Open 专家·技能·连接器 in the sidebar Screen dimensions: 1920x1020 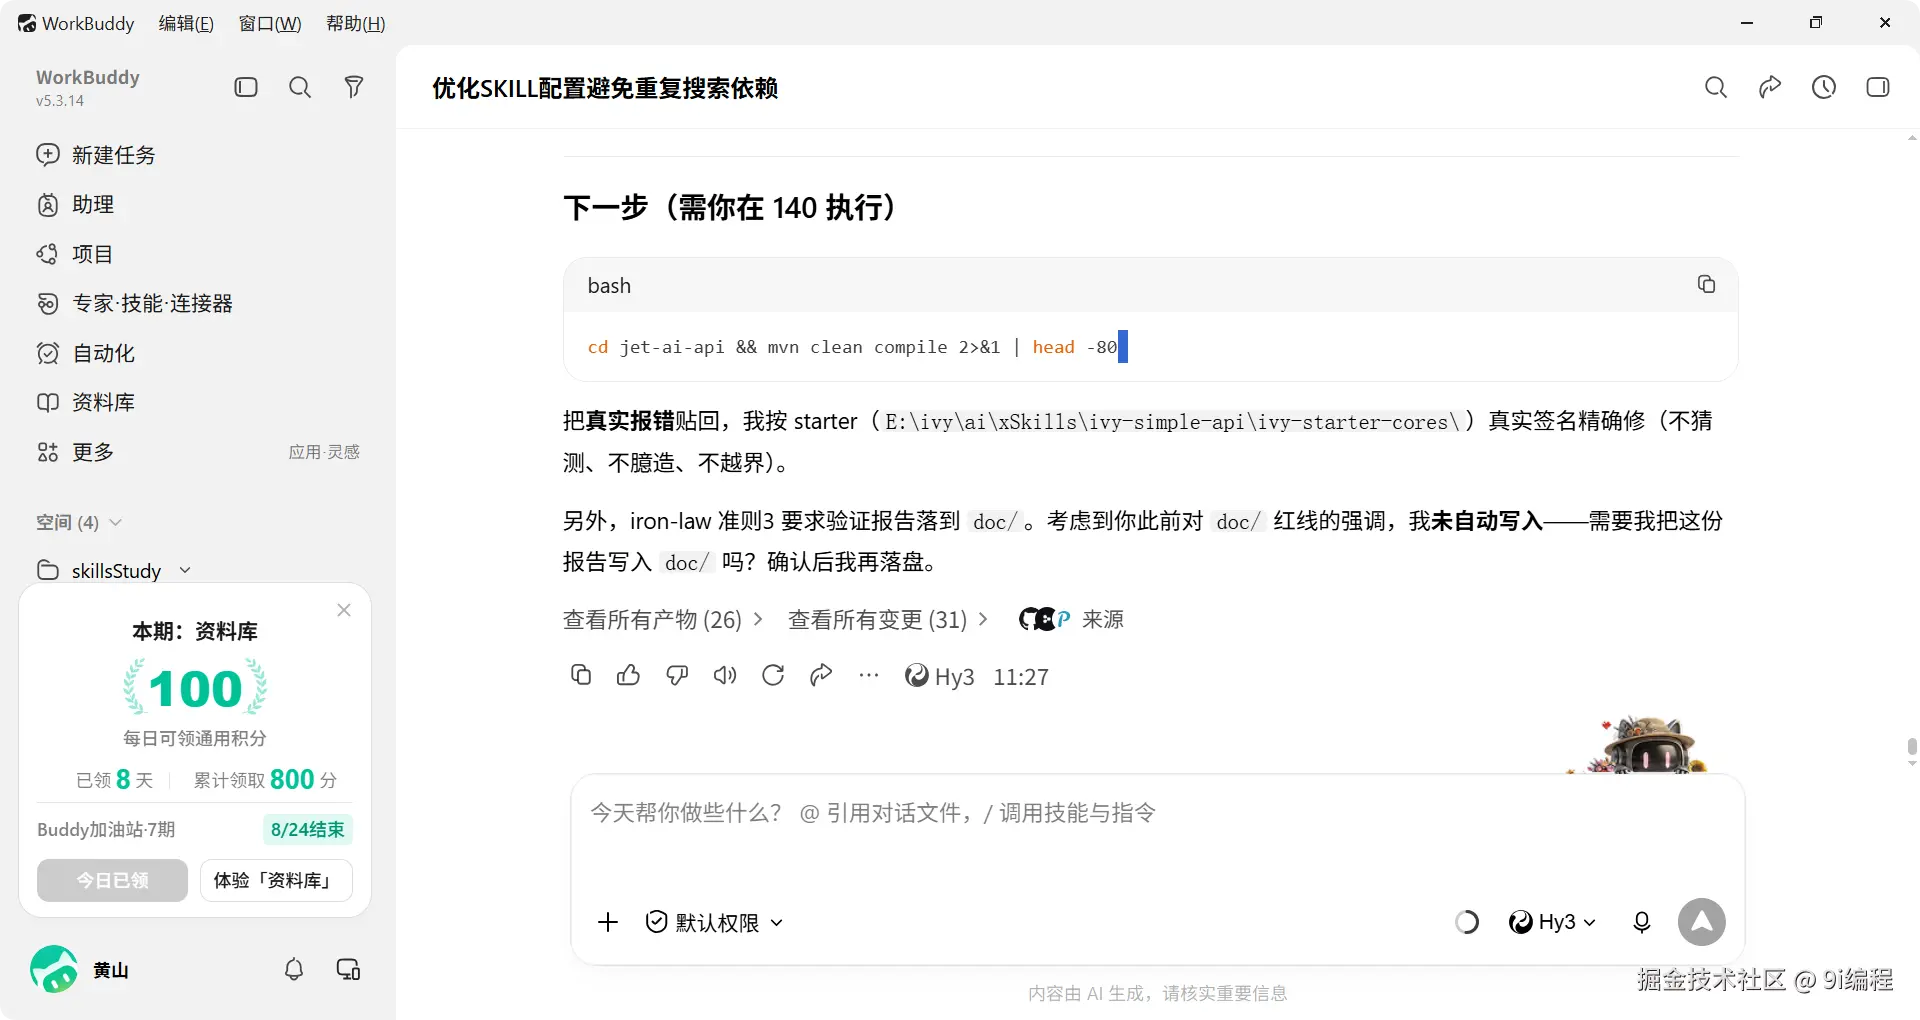(198, 303)
